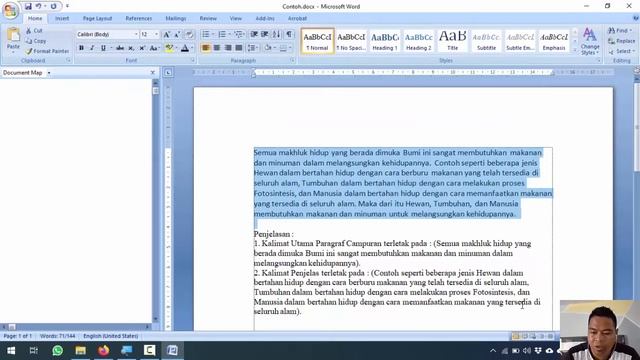Open Task View on the taskbar
This screenshot has height=360, width=640.
pyautogui.click(x=34, y=350)
